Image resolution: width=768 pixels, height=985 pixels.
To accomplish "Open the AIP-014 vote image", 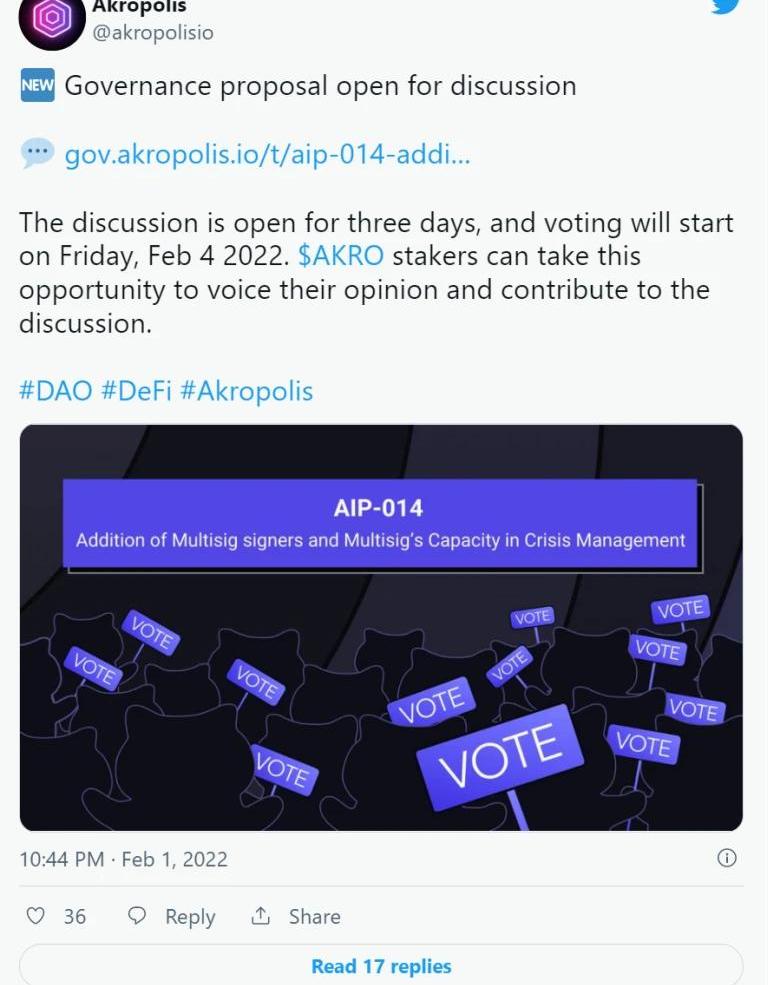I will pyautogui.click(x=381, y=627).
